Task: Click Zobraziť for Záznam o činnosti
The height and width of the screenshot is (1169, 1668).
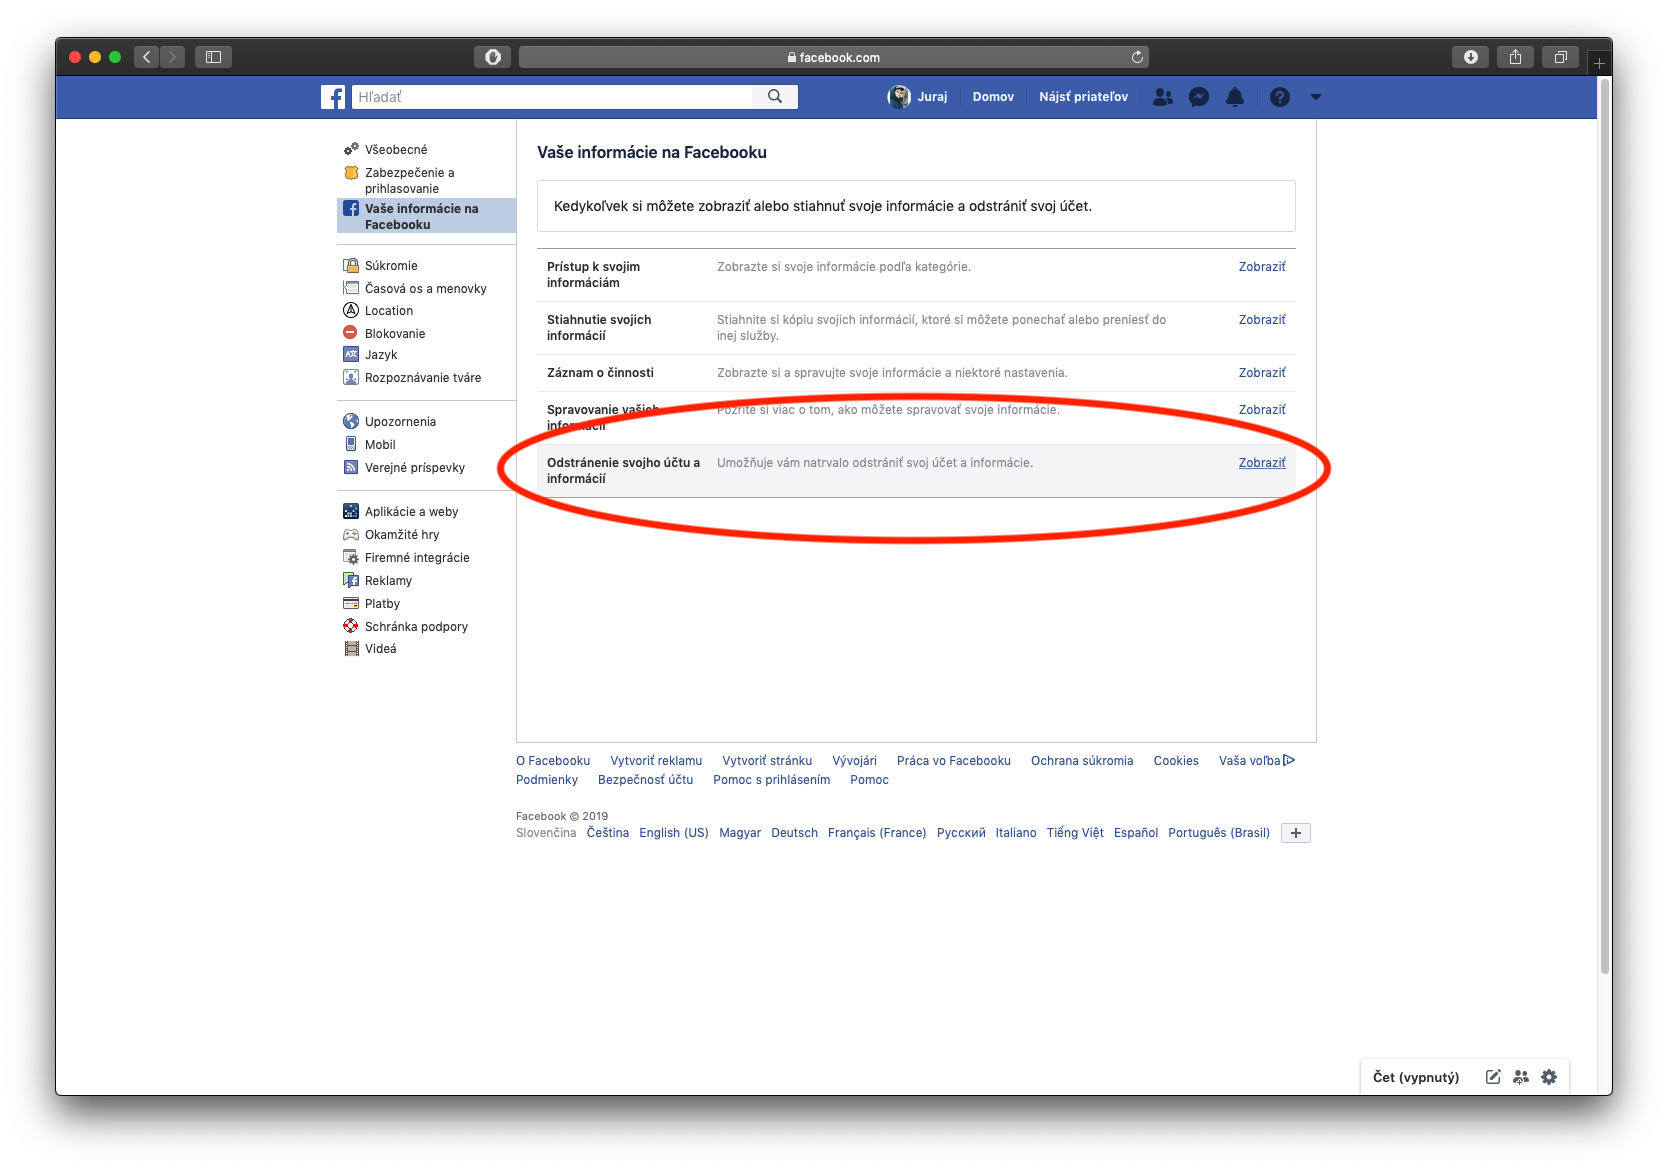Action: point(1262,373)
